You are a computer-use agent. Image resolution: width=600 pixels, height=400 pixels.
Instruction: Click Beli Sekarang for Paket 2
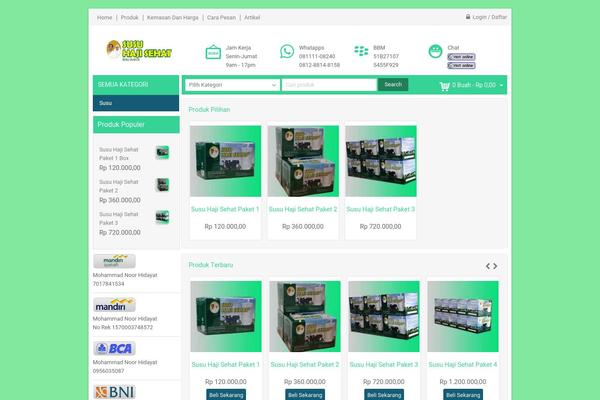tap(305, 395)
